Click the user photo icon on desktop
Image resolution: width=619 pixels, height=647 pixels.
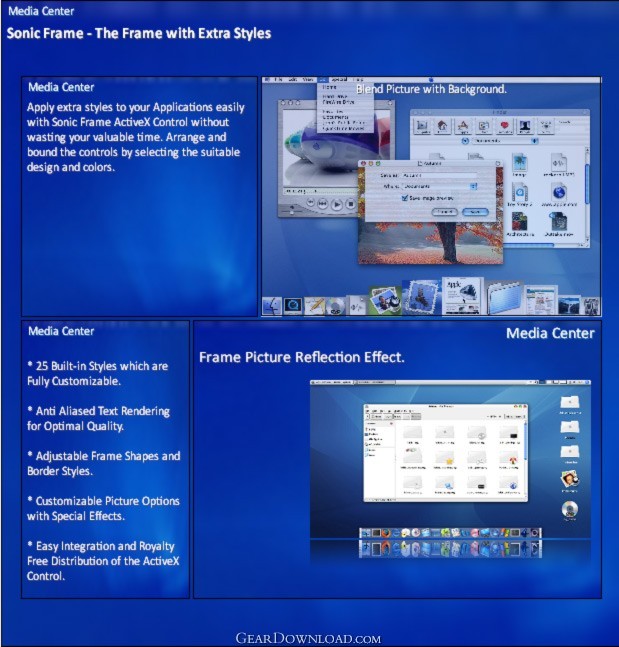(570, 481)
